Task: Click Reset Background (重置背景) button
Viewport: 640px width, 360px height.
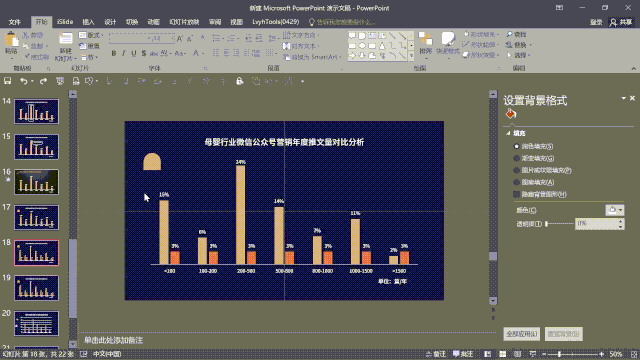Action: [x=564, y=334]
